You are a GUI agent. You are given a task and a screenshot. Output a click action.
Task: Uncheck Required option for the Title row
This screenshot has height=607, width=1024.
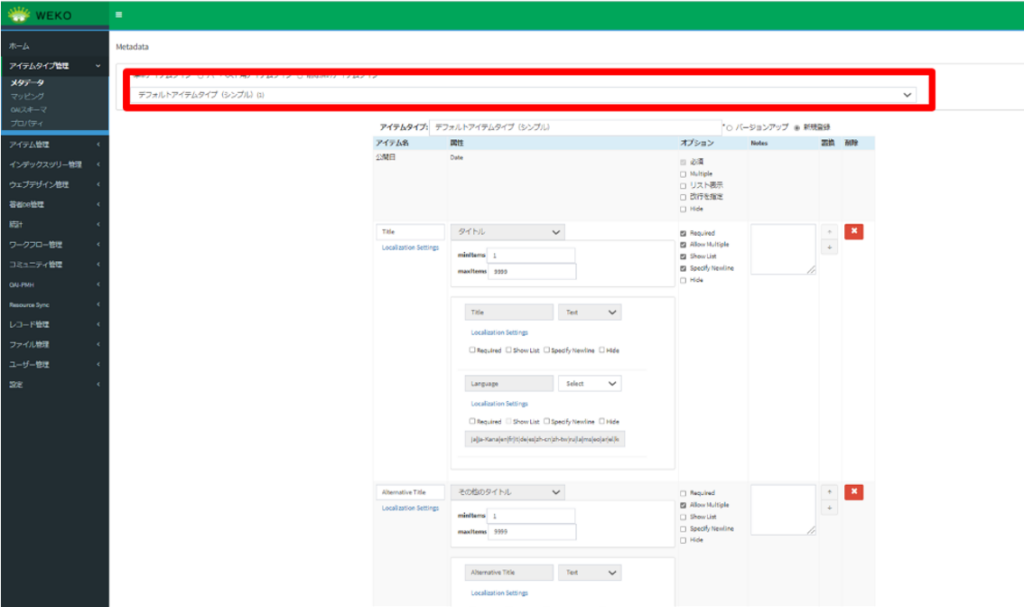(x=683, y=233)
